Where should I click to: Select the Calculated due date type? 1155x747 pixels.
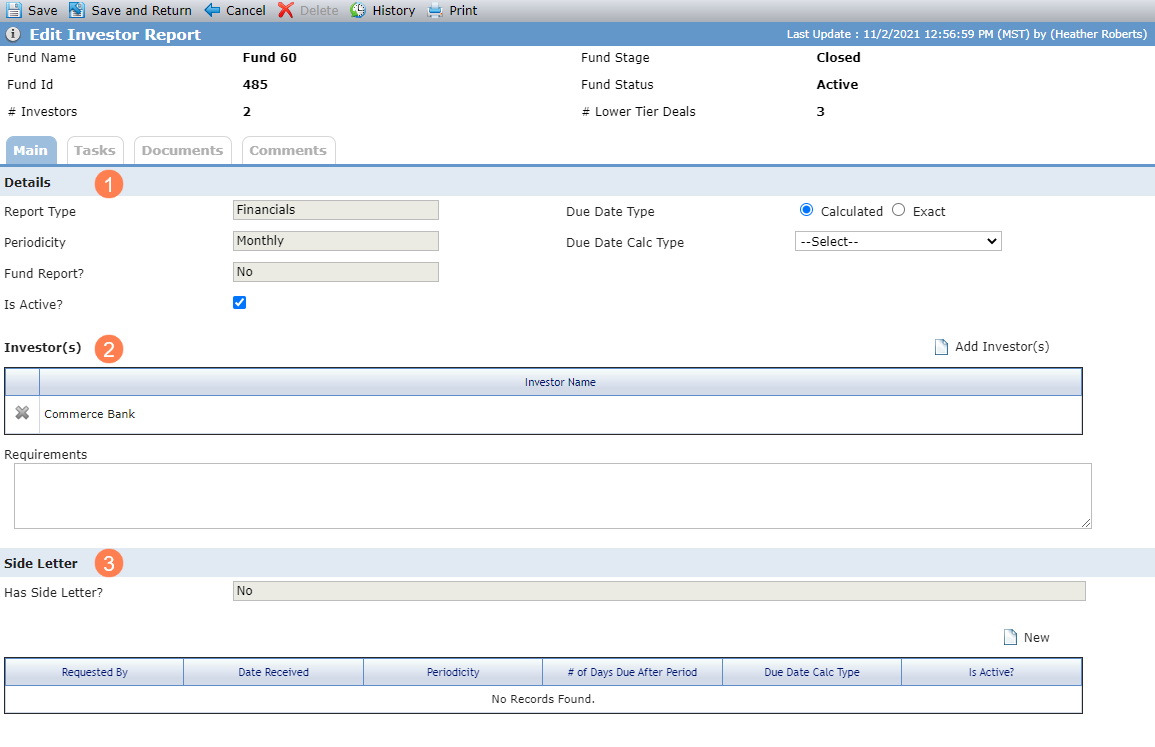coord(807,210)
